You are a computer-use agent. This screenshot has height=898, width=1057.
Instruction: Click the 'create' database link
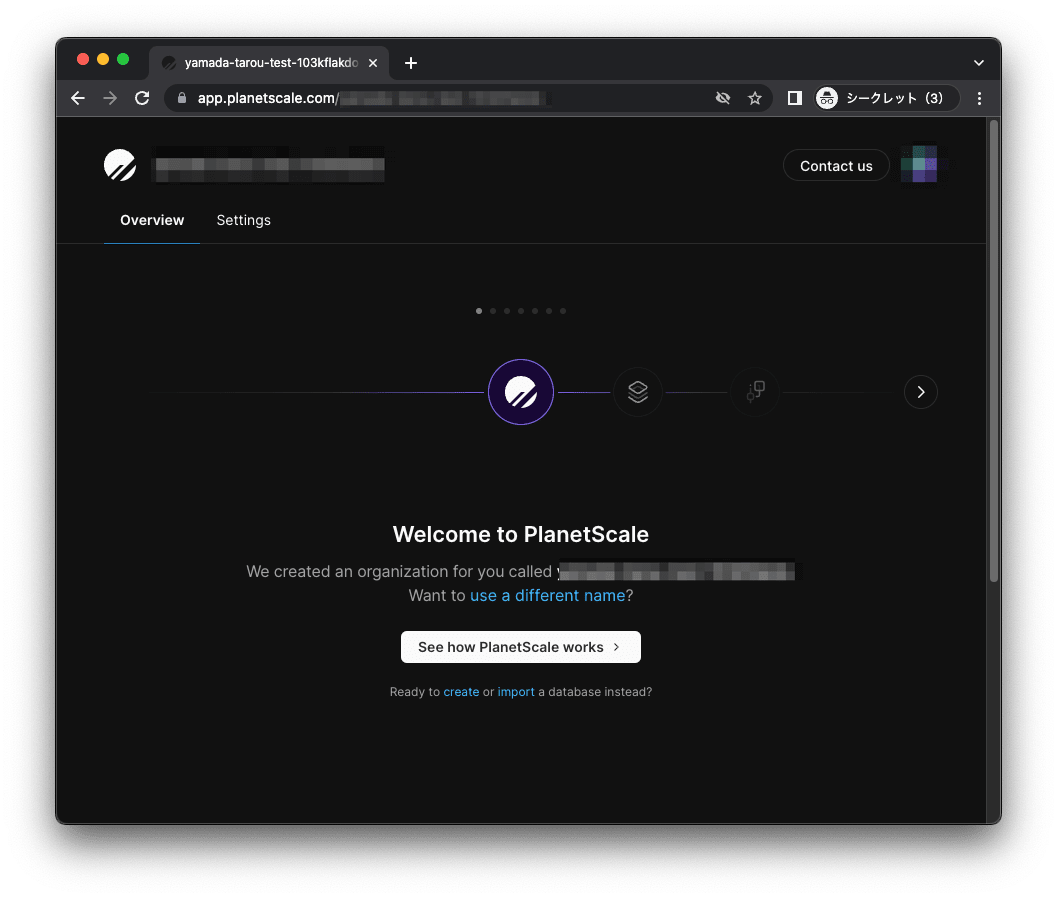(461, 692)
